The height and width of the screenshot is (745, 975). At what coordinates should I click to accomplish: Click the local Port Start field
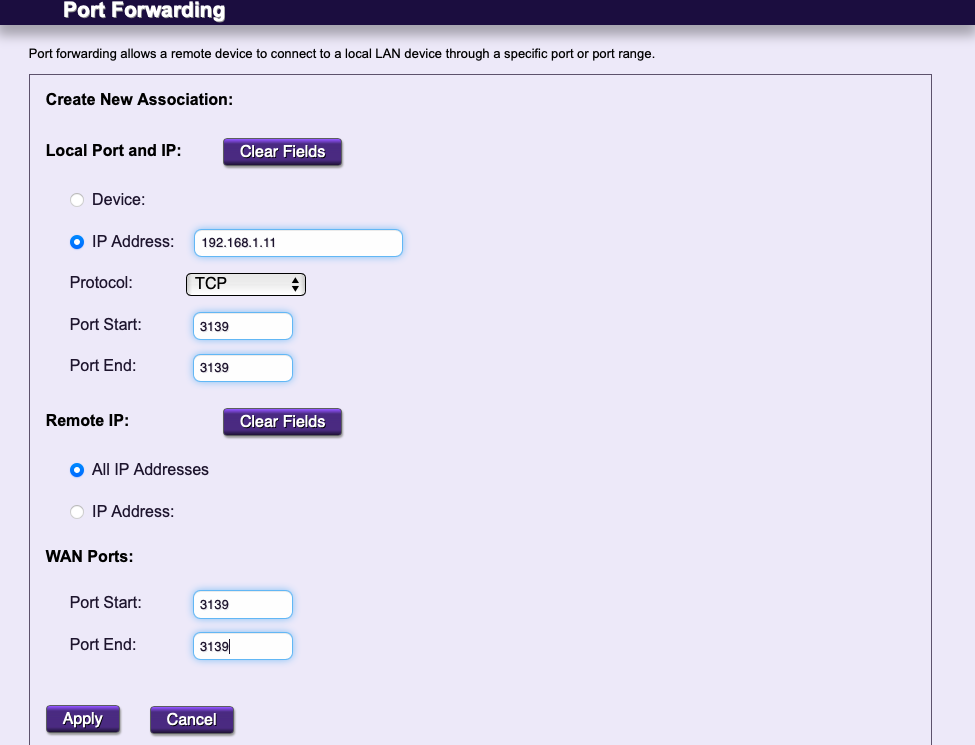242,326
